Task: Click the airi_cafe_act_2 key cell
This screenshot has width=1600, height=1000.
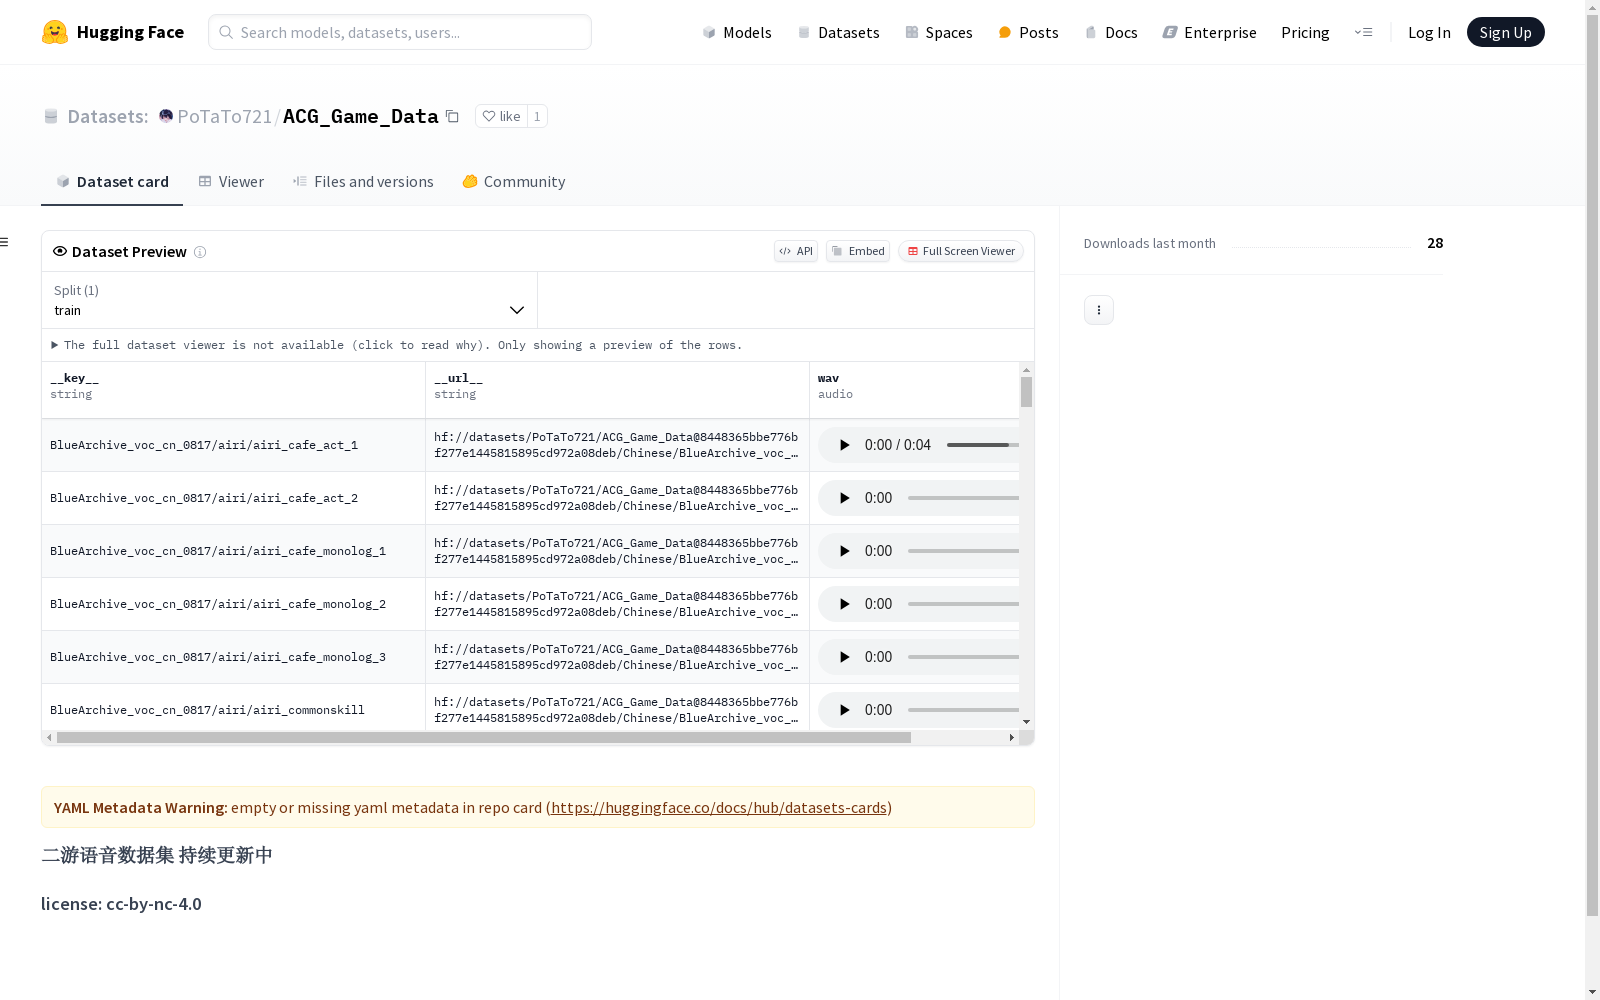Action: click(233, 498)
